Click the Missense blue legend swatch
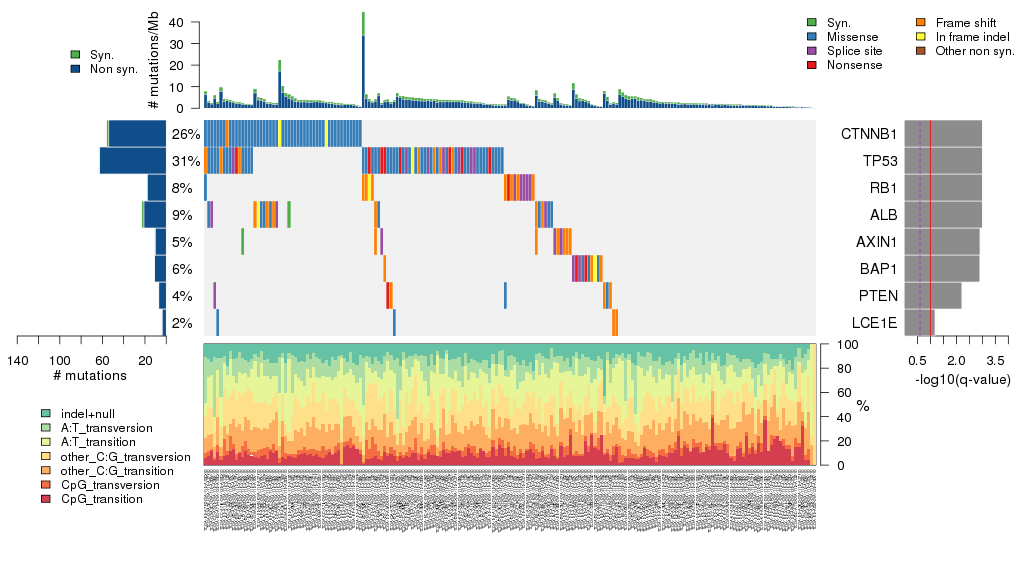This screenshot has height=576, width=1020. click(x=812, y=37)
